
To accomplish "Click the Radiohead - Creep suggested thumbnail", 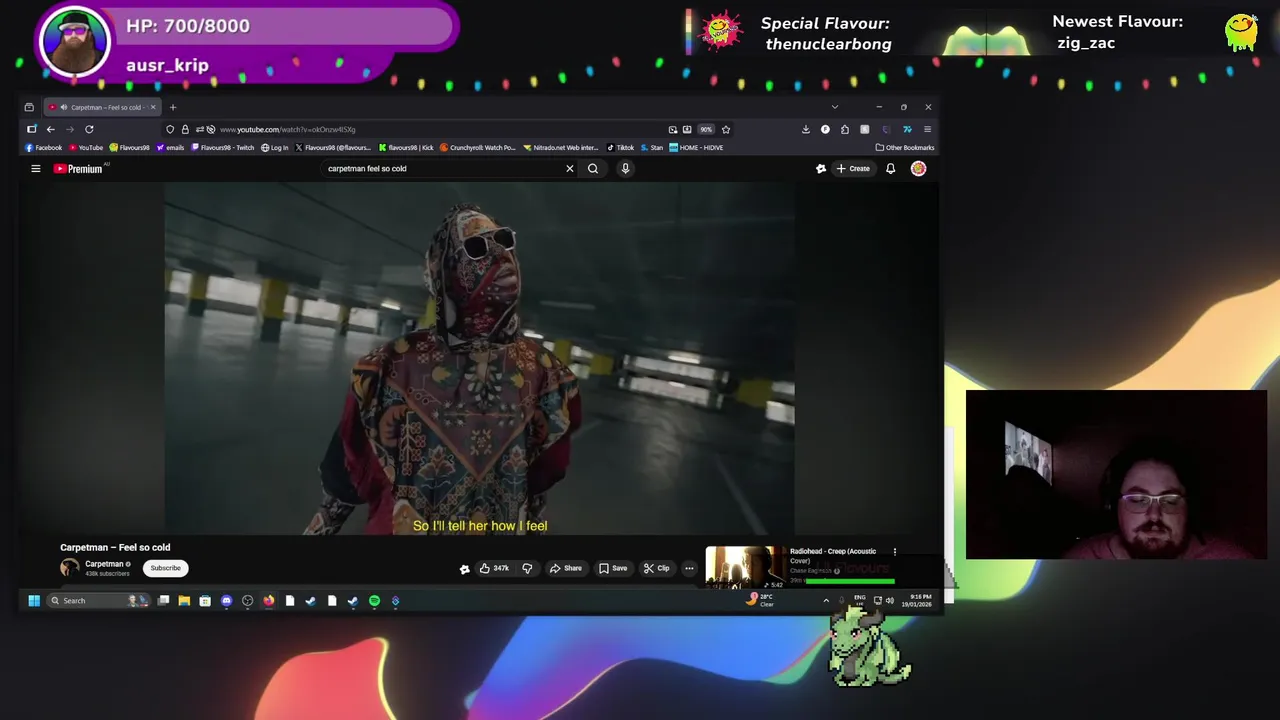I will pos(745,567).
